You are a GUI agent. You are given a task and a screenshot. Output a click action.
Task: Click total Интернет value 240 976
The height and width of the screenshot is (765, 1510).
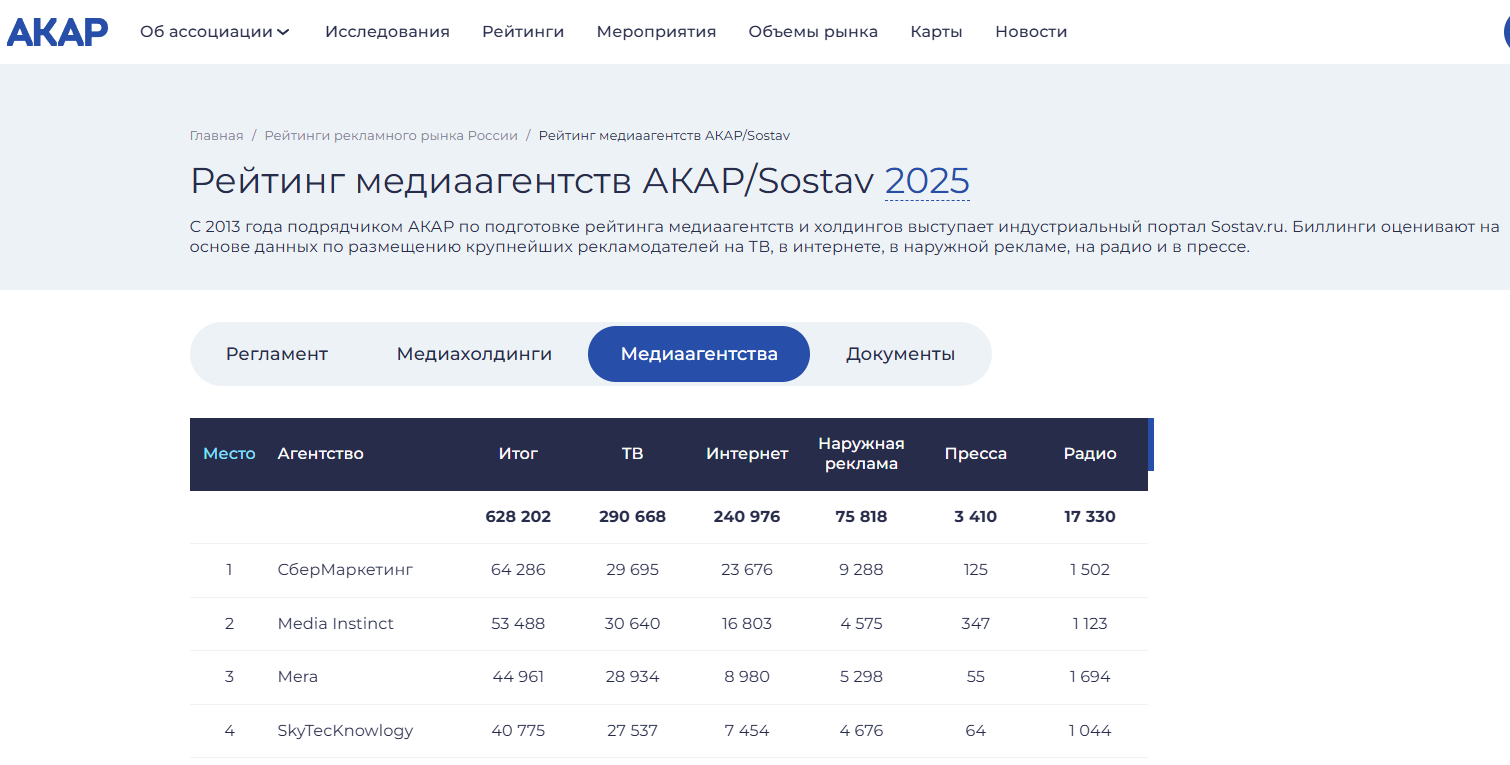point(747,517)
